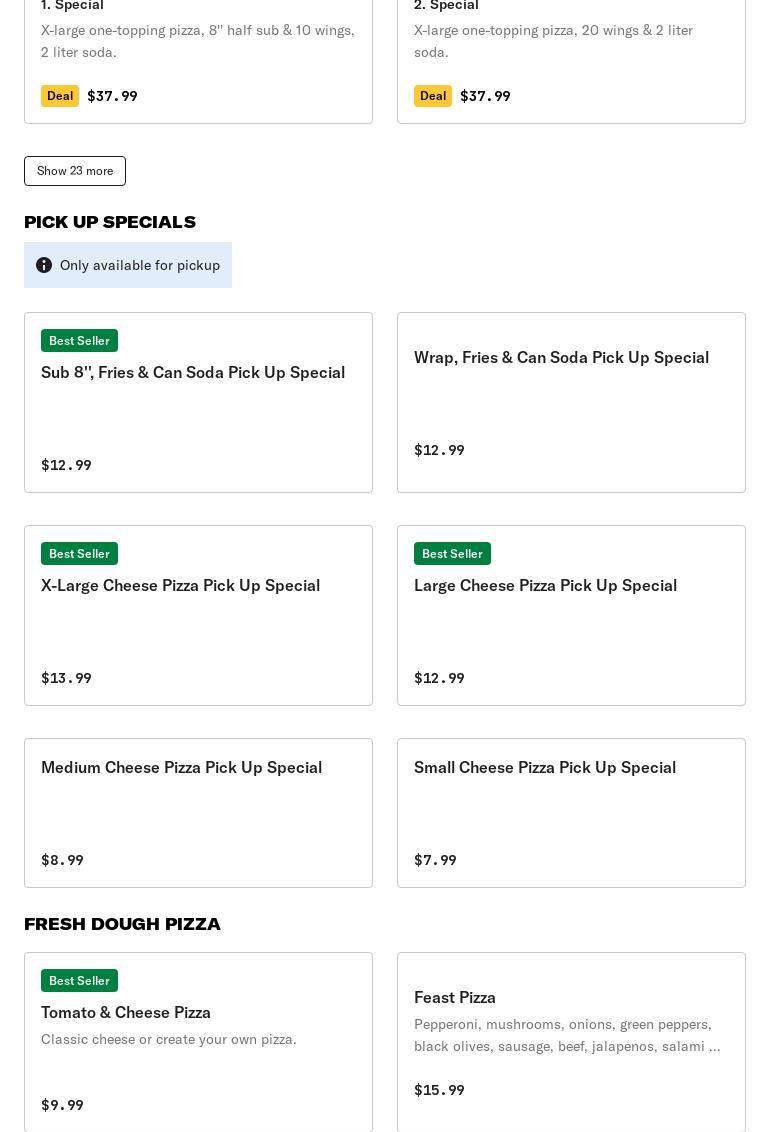The width and height of the screenshot is (770, 1132).
Task: Click the 'Only available for pickup' notice
Action: coord(128,265)
